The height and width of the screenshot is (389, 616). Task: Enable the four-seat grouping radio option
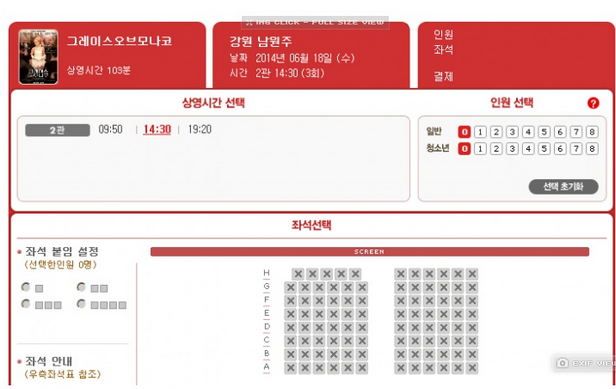81,303
